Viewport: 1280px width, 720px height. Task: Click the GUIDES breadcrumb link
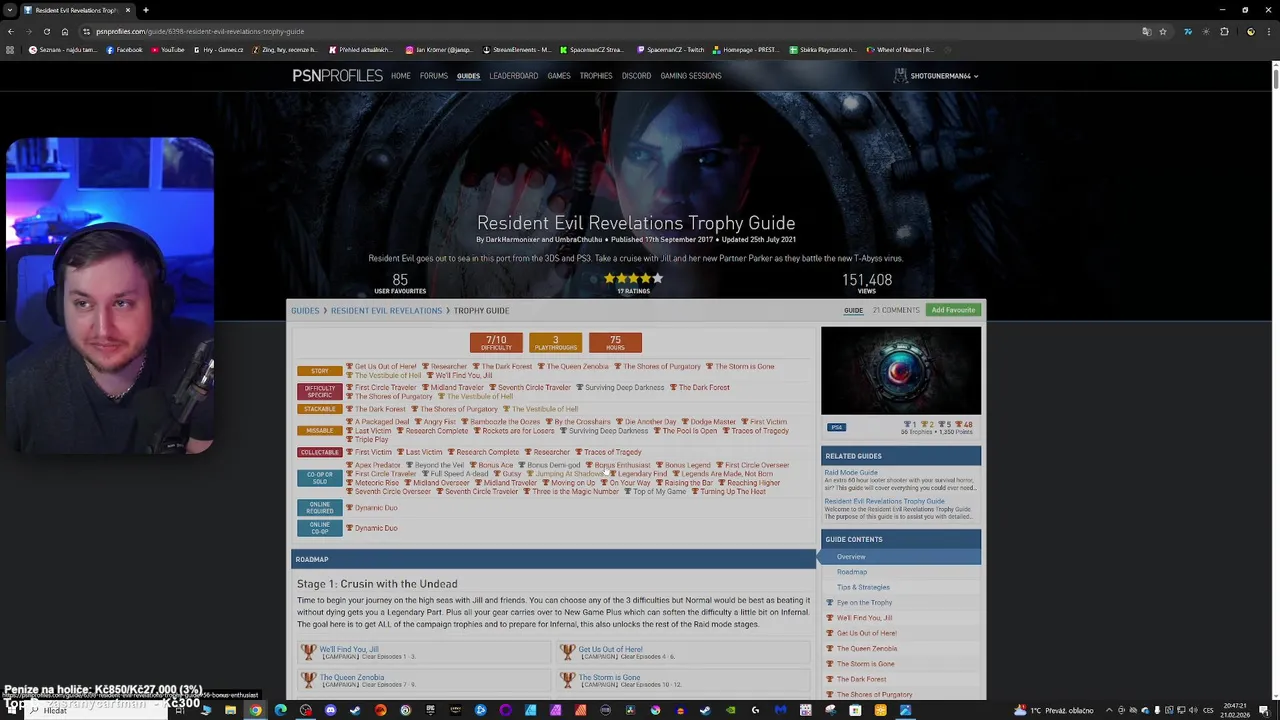pos(305,310)
